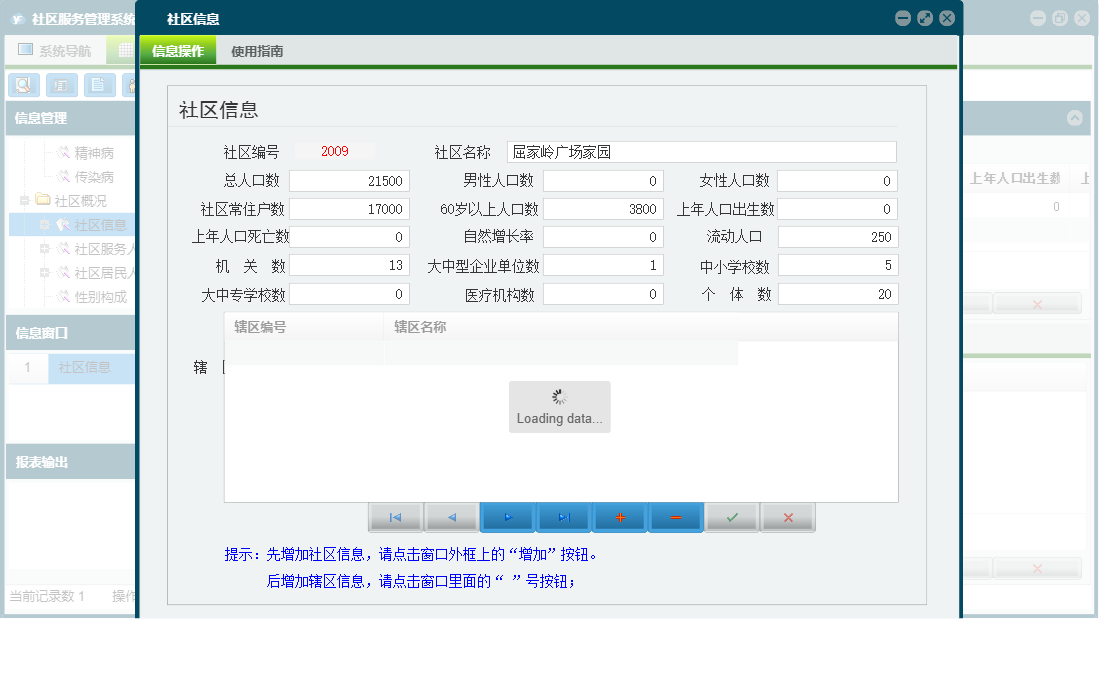Open the magnifier search tool in the sidebar
Screen dimensions: 1099x675
(22, 85)
